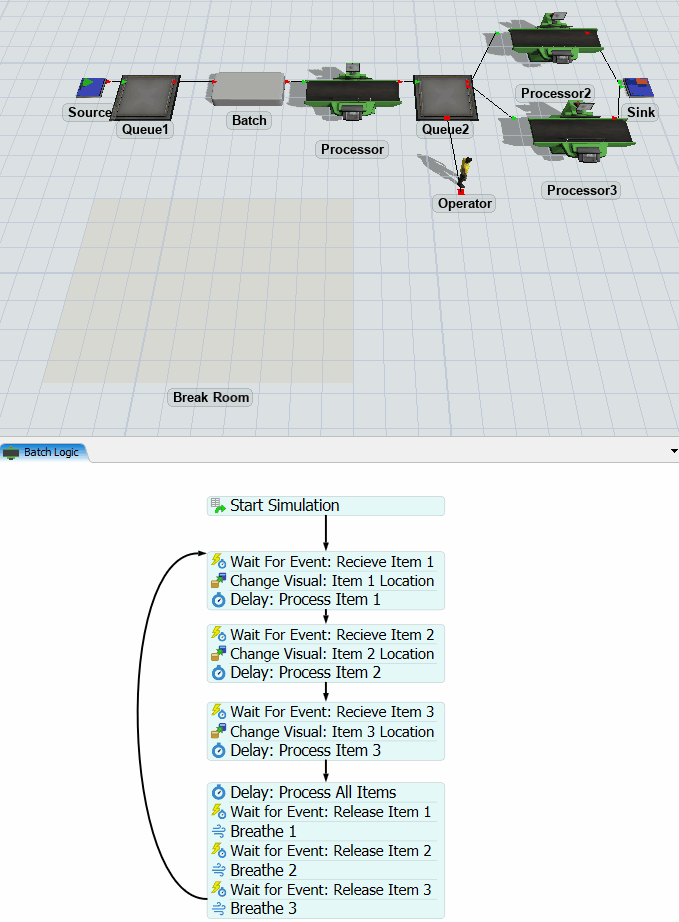Click the Queue1 object

[x=147, y=98]
